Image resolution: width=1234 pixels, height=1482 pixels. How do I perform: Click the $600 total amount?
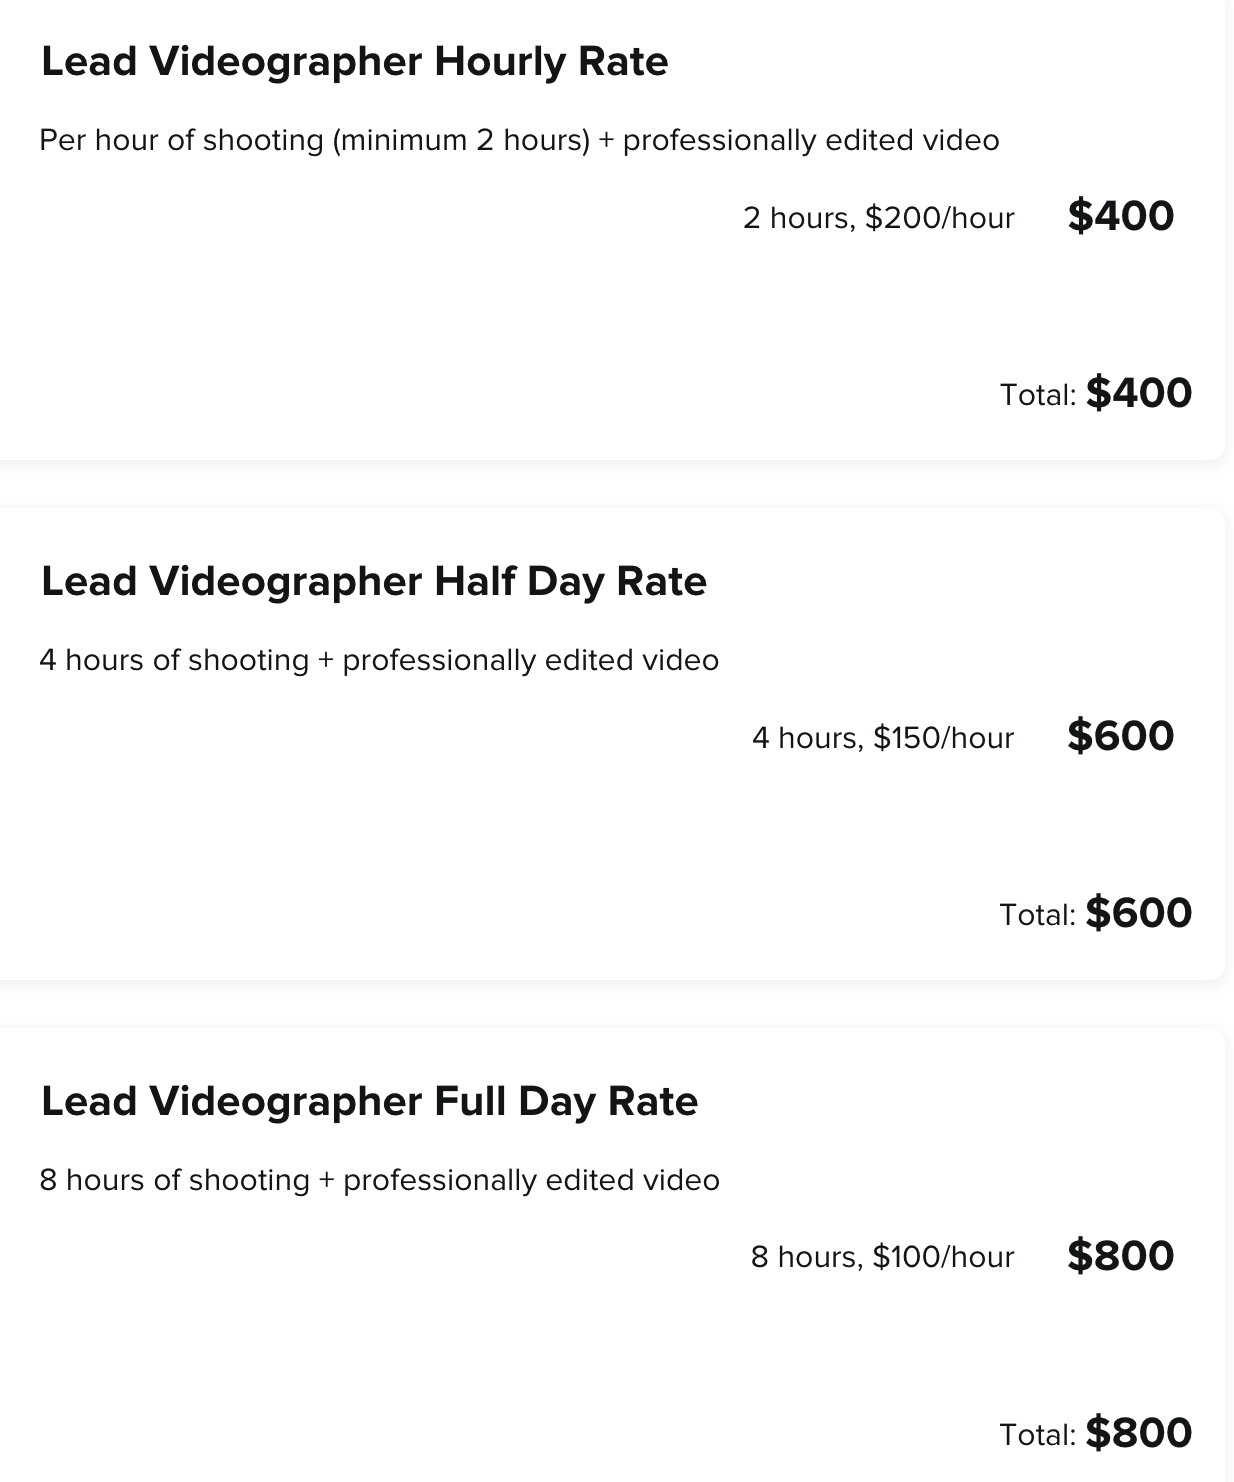click(1138, 913)
